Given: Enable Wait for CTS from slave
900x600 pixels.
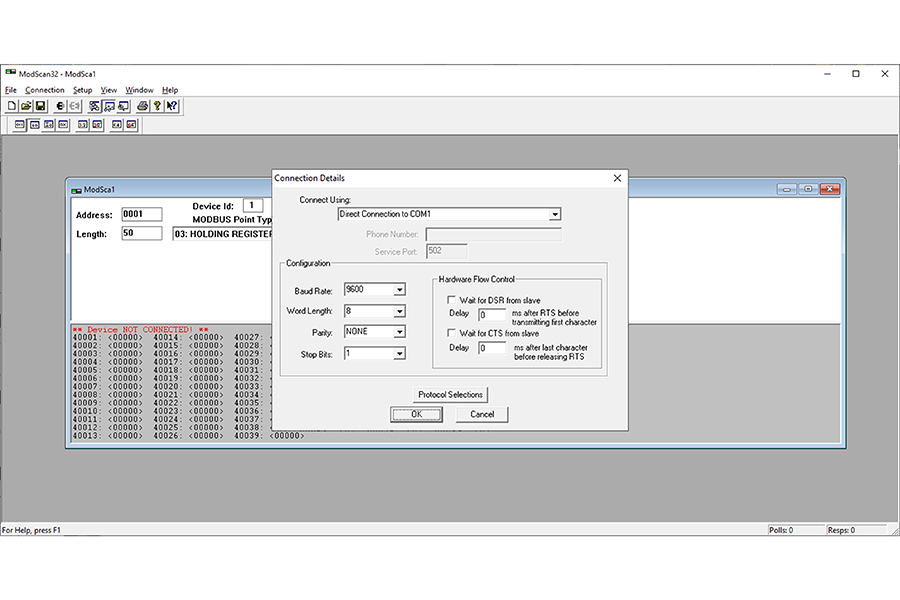Looking at the screenshot, I should (451, 333).
